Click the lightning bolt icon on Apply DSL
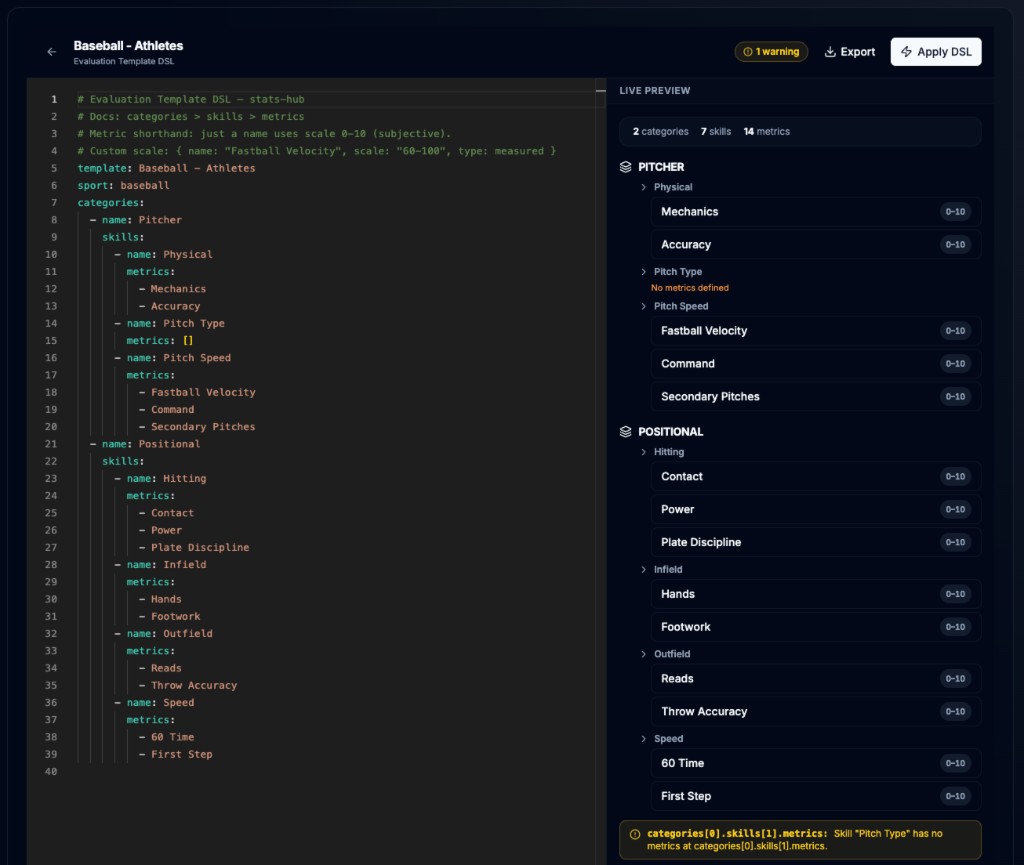Viewport: 1024px width, 865px height. tap(906, 52)
